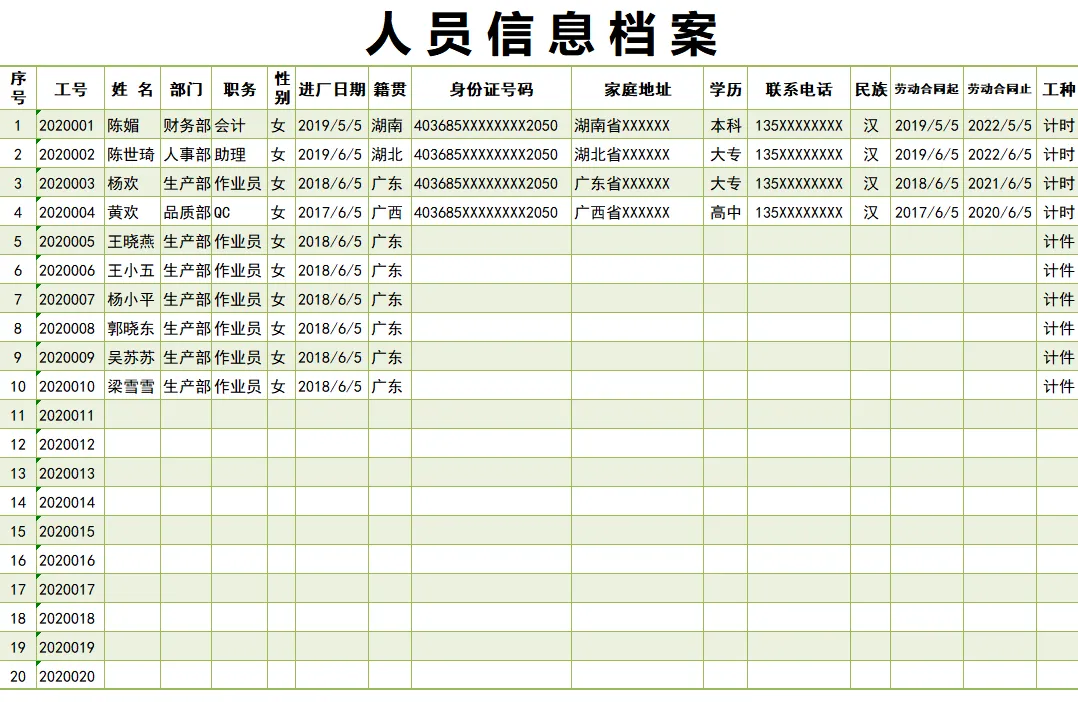The height and width of the screenshot is (702, 1078).
Task: Select the 姓名 column header
Action: 133,88
